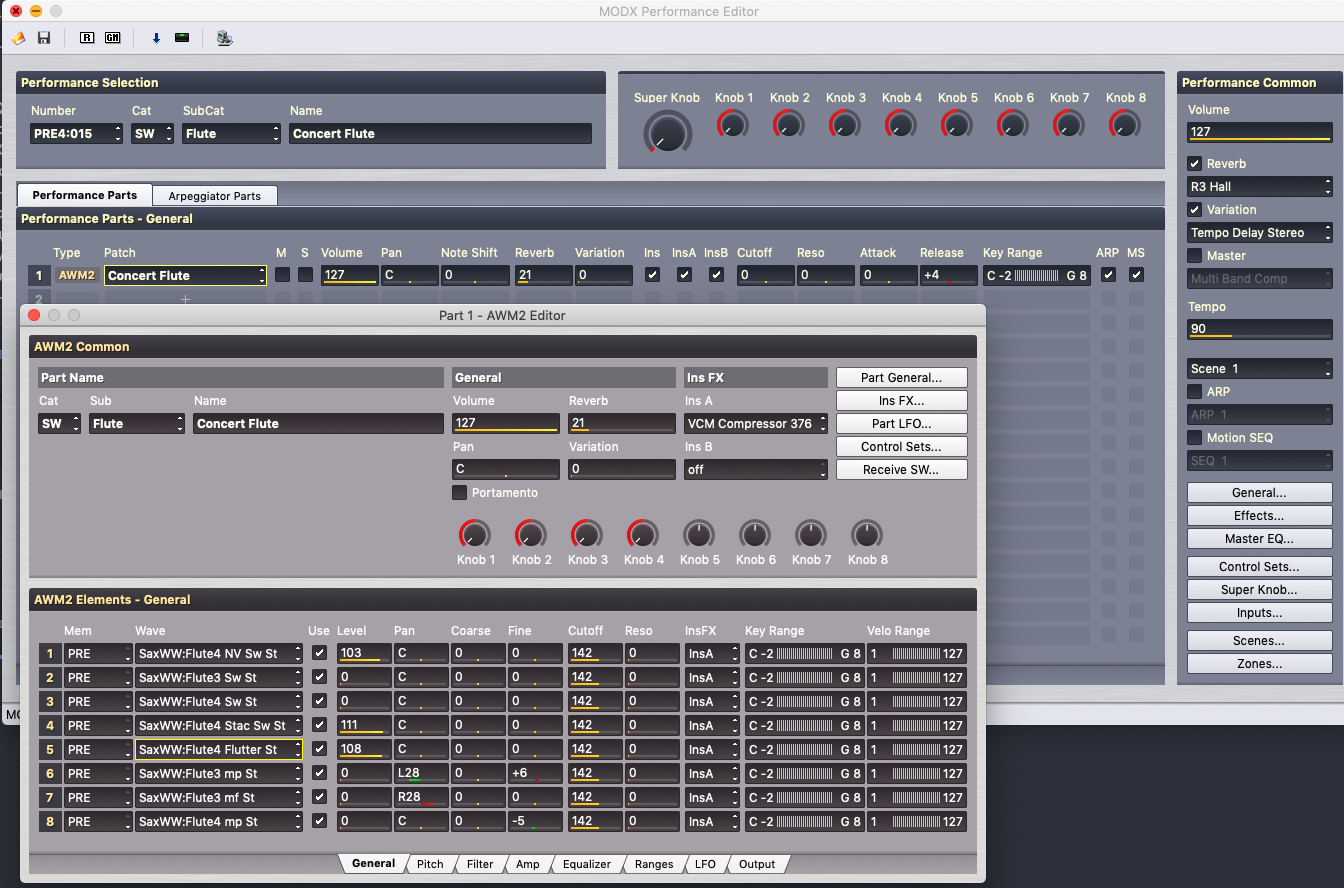This screenshot has width=1344, height=888.
Task: Click the R toolbar icon
Action: (87, 38)
